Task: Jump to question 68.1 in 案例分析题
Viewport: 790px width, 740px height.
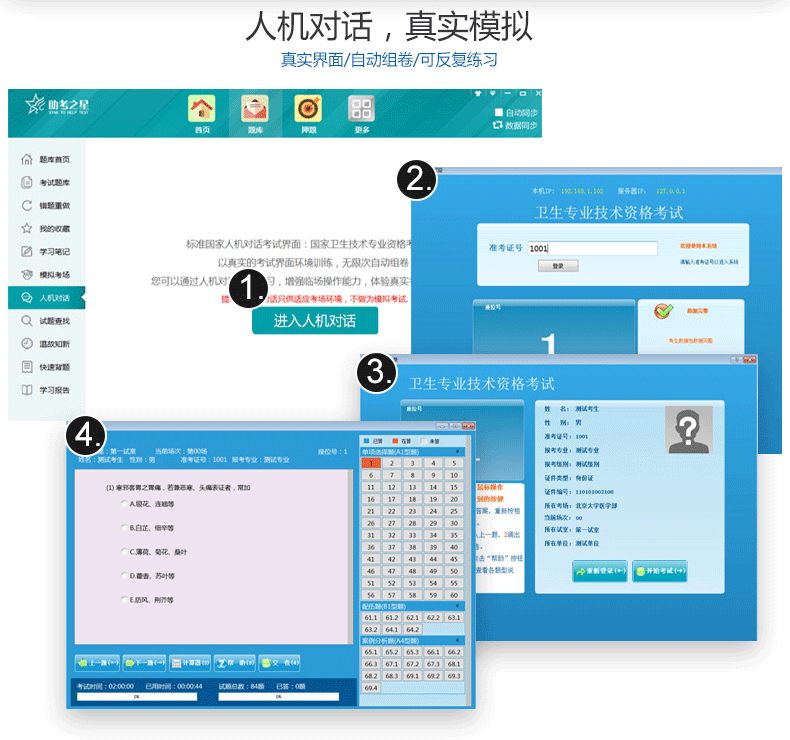Action: [x=454, y=664]
